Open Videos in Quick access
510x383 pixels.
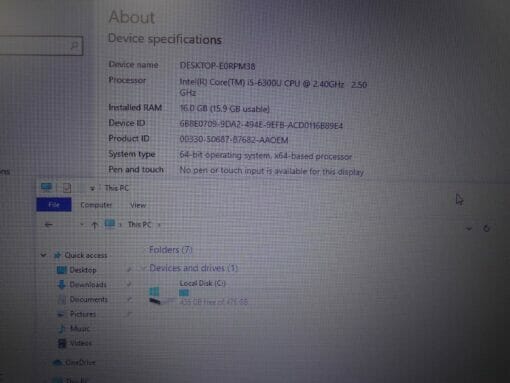click(x=81, y=343)
